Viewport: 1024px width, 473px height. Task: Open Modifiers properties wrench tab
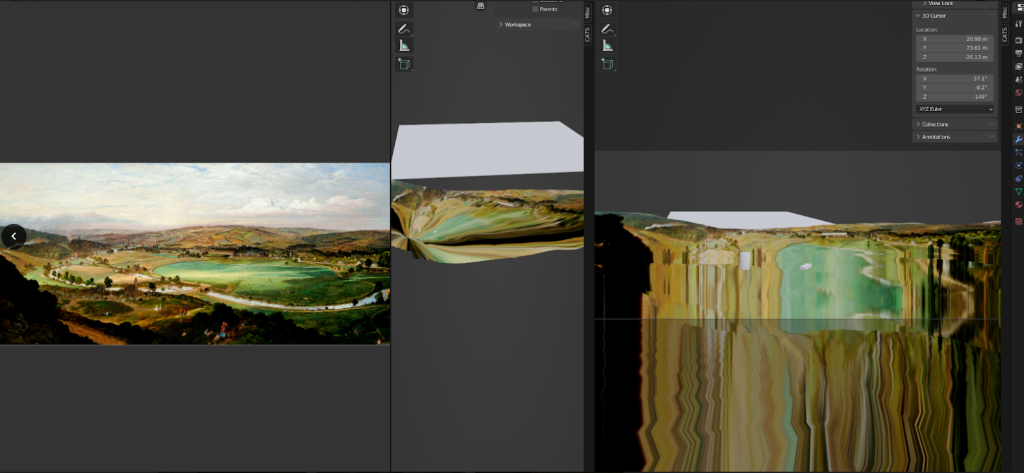click(x=1018, y=139)
